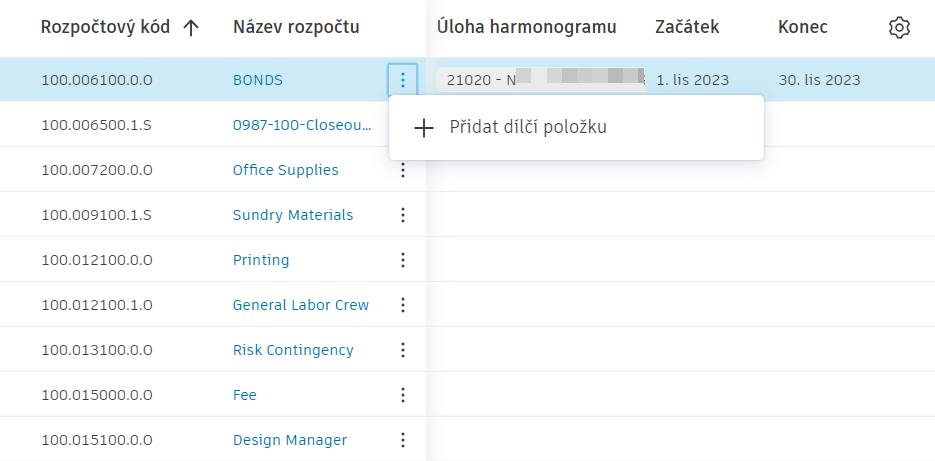
Task: Open more options for Office Supplies
Action: click(x=403, y=170)
